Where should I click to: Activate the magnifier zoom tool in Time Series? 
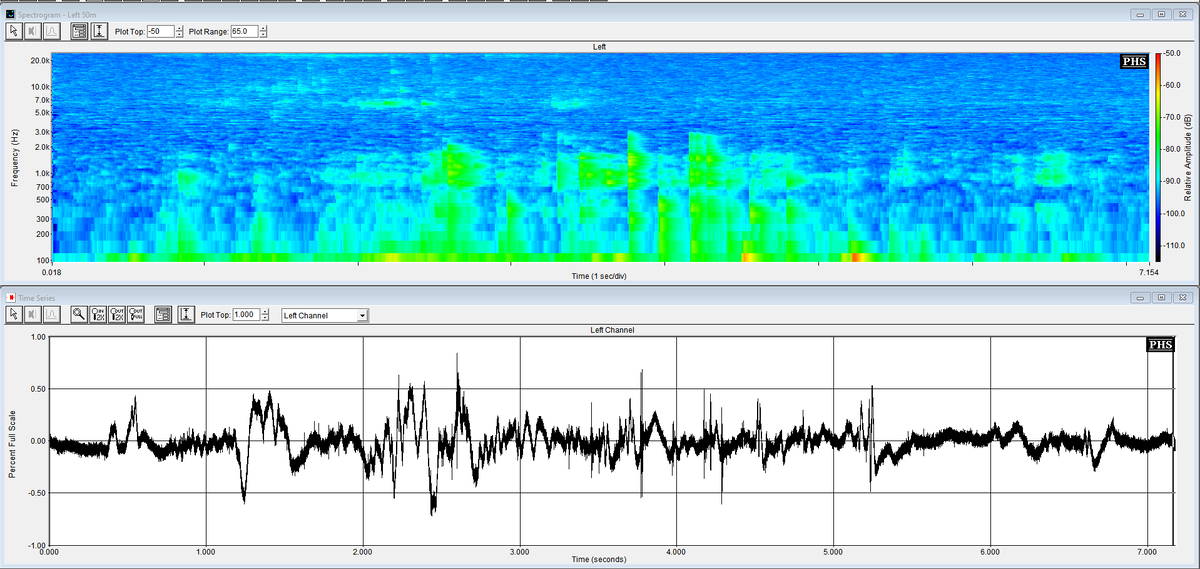click(80, 315)
